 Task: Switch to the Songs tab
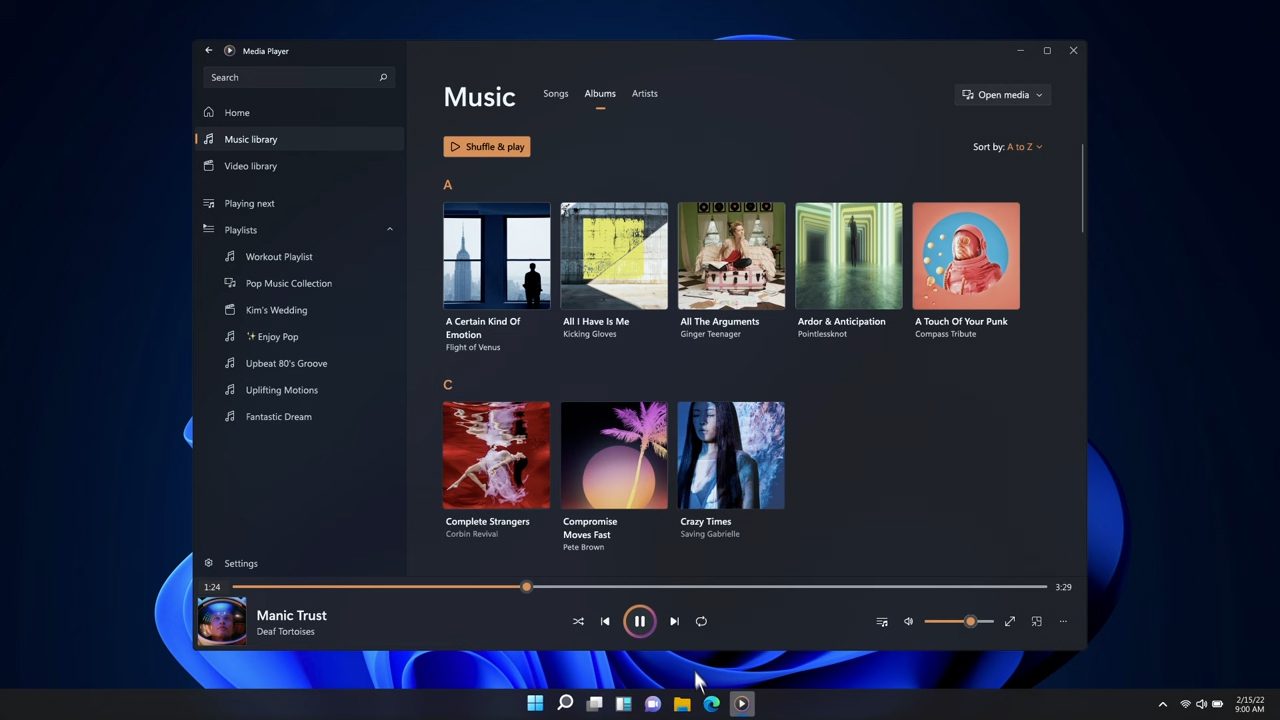click(x=555, y=93)
